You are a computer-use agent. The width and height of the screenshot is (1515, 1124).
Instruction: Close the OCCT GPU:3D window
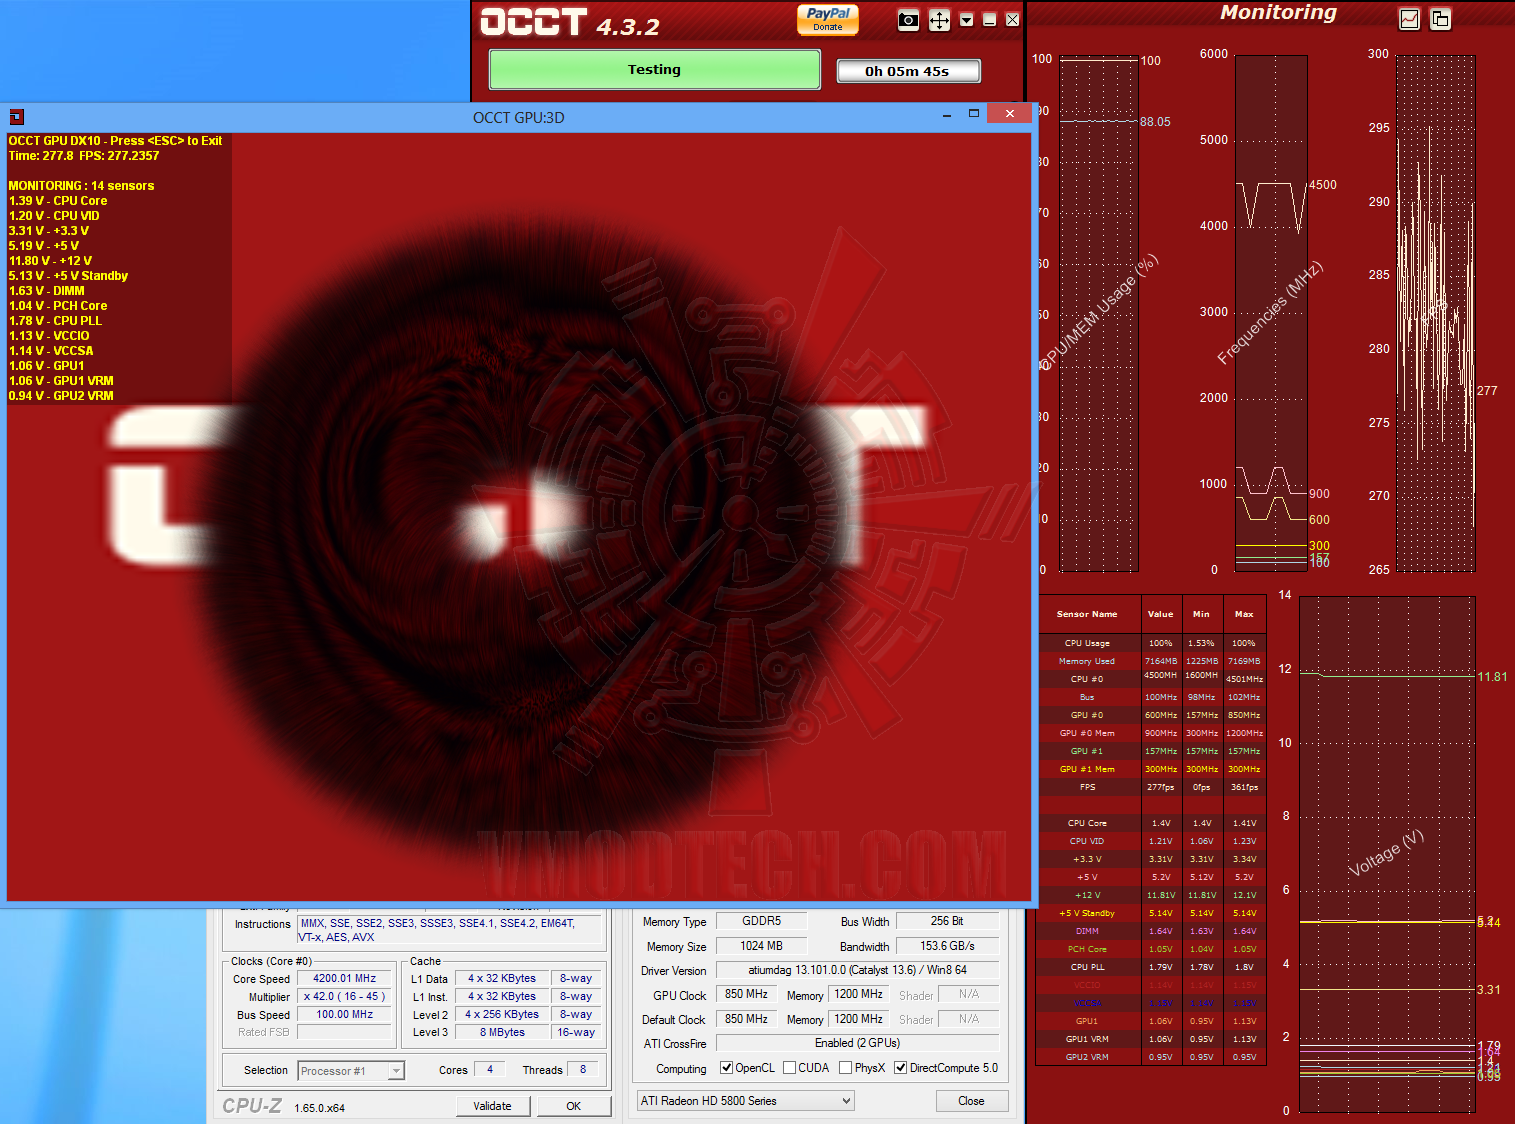1010,114
